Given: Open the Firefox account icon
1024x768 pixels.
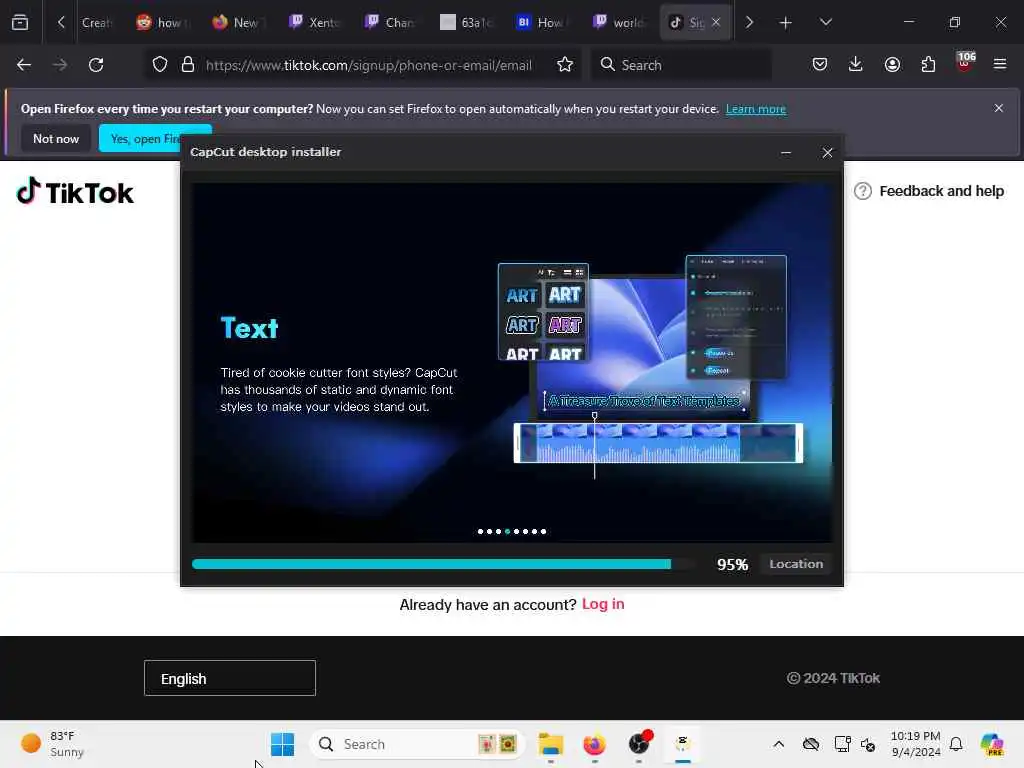Looking at the screenshot, I should click(892, 64).
